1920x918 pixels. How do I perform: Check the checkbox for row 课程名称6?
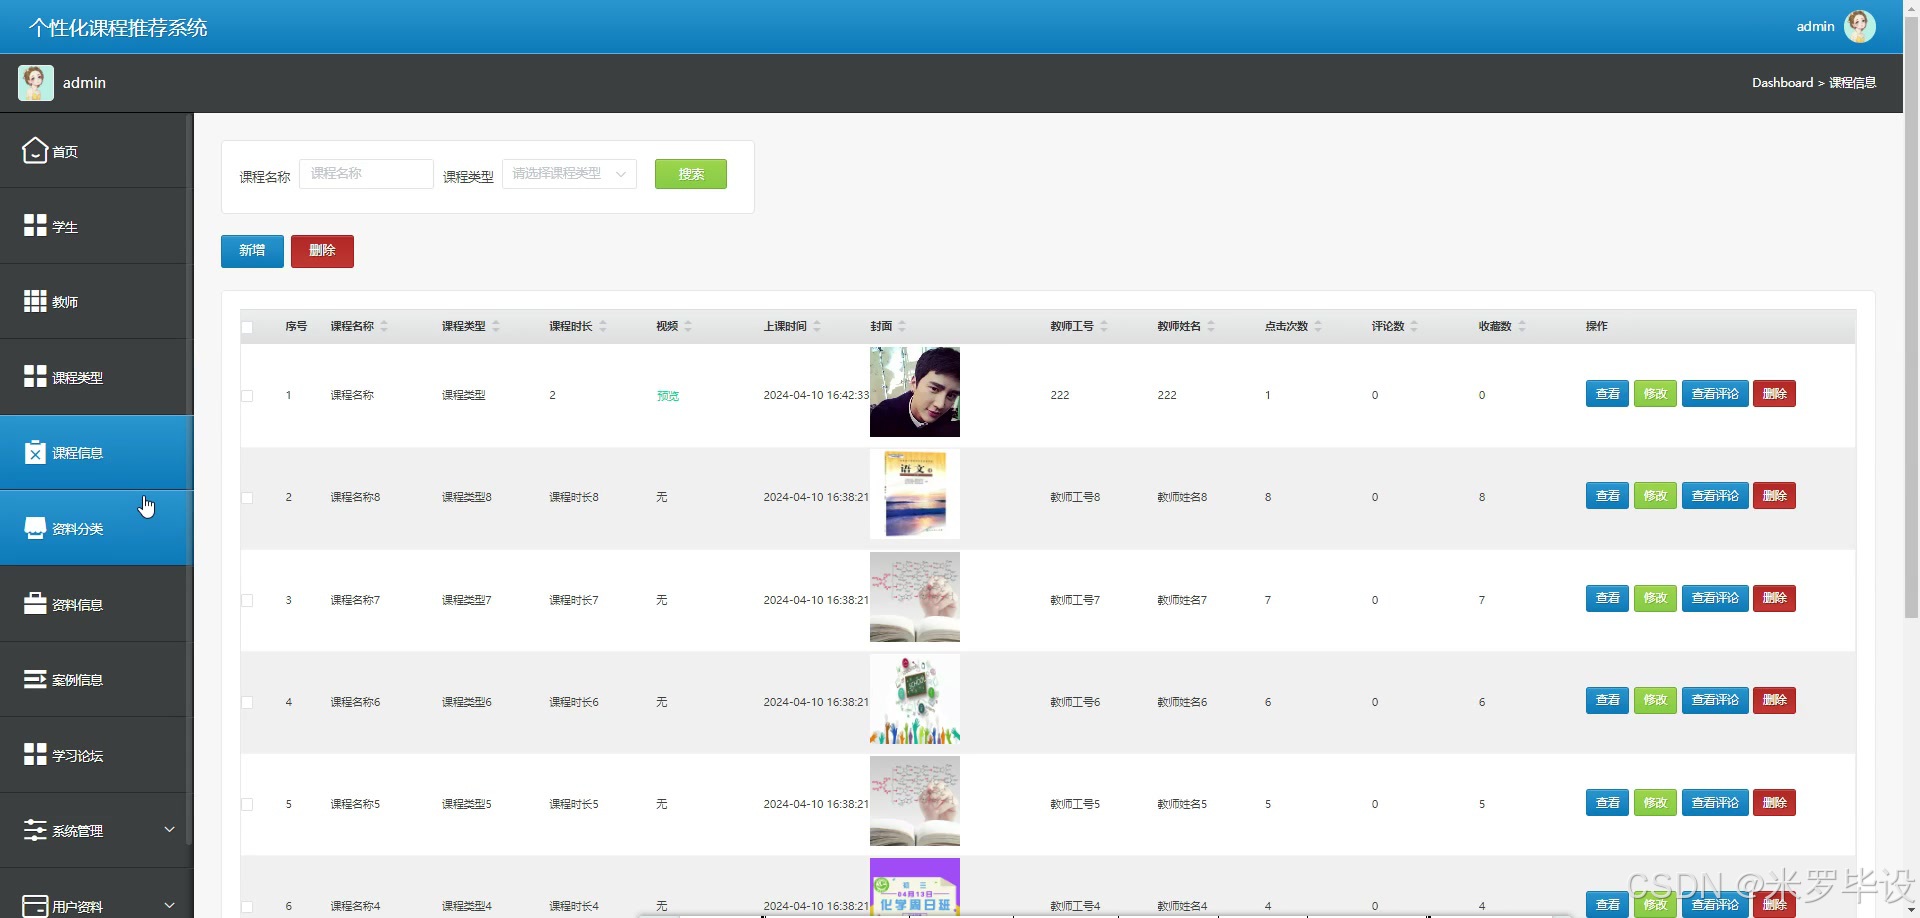click(x=247, y=703)
